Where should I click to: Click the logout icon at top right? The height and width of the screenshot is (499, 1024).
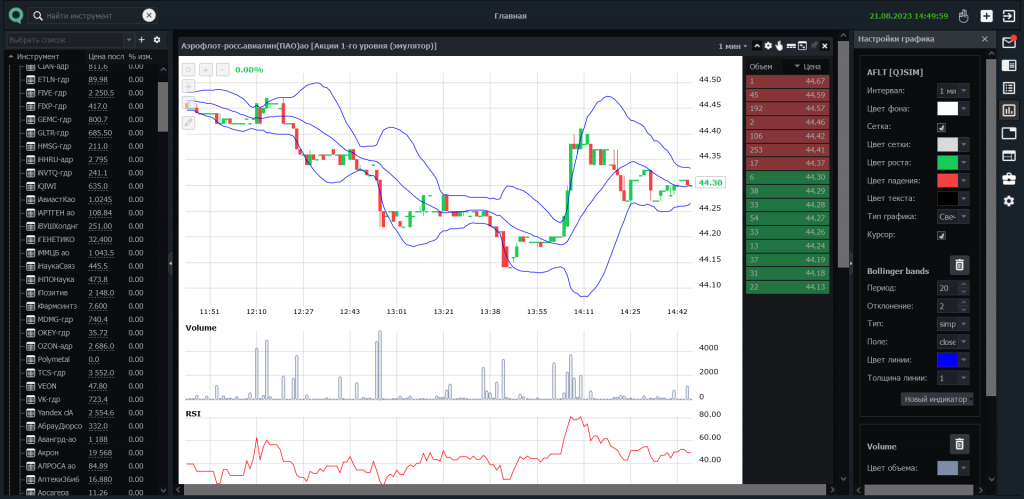point(1008,16)
